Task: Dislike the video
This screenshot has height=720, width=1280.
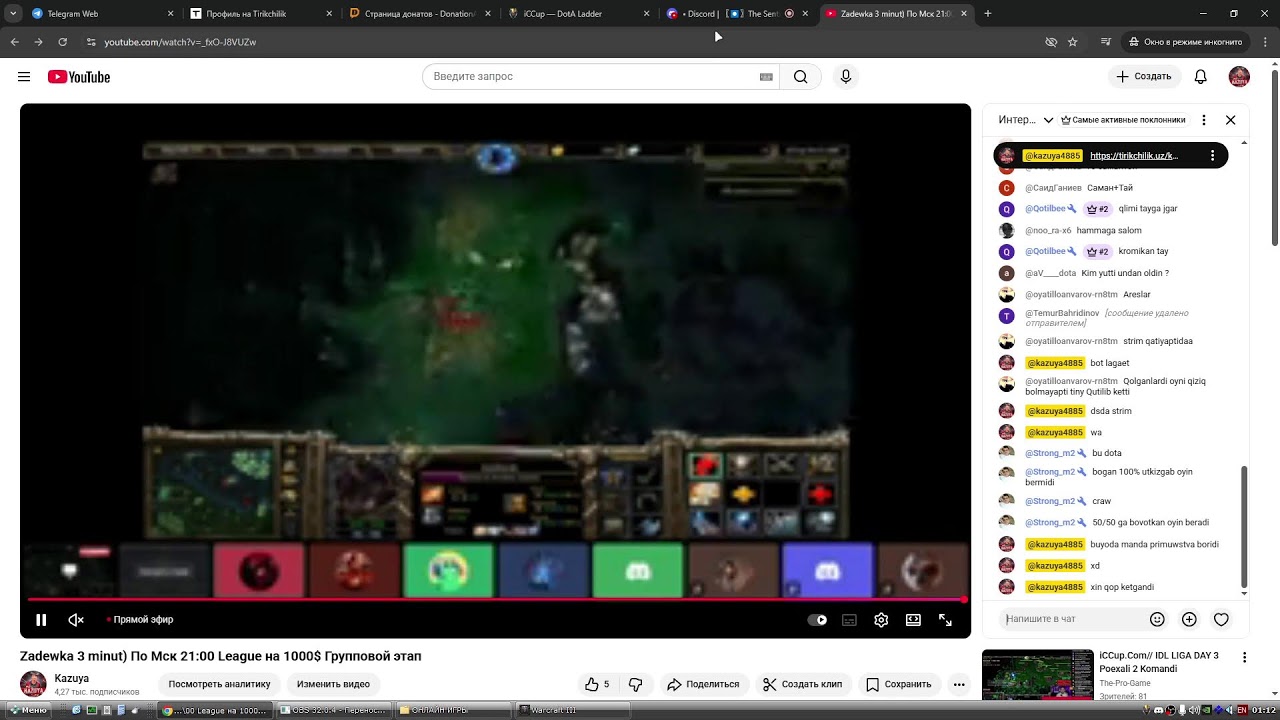Action: [x=635, y=684]
